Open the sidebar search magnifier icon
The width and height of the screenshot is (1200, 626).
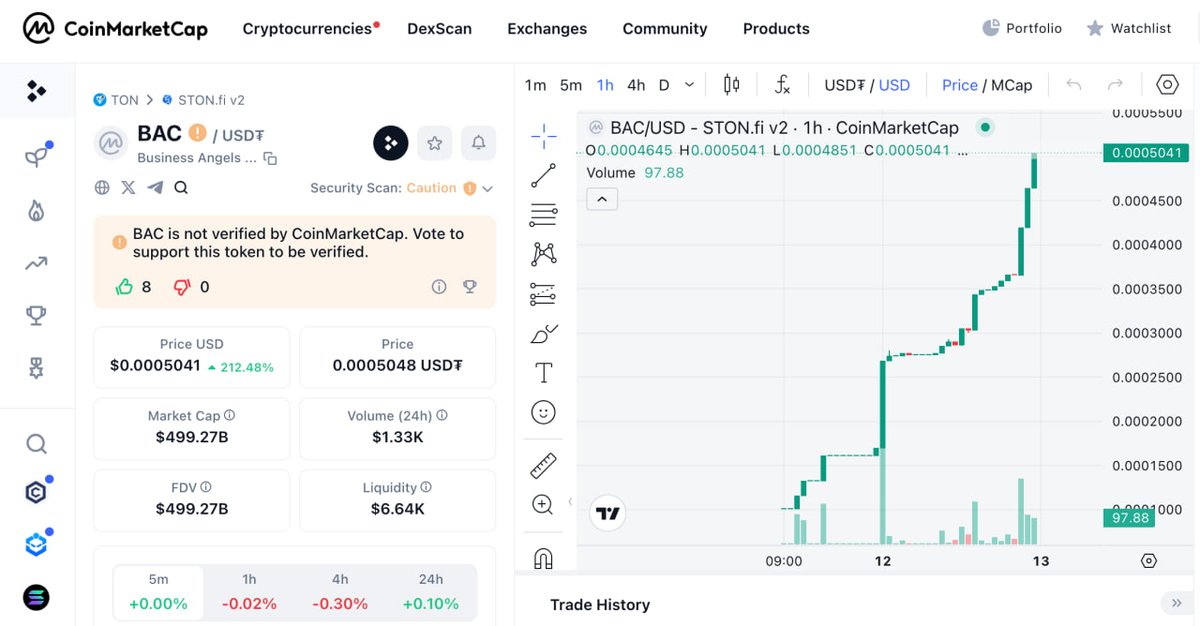(x=37, y=444)
